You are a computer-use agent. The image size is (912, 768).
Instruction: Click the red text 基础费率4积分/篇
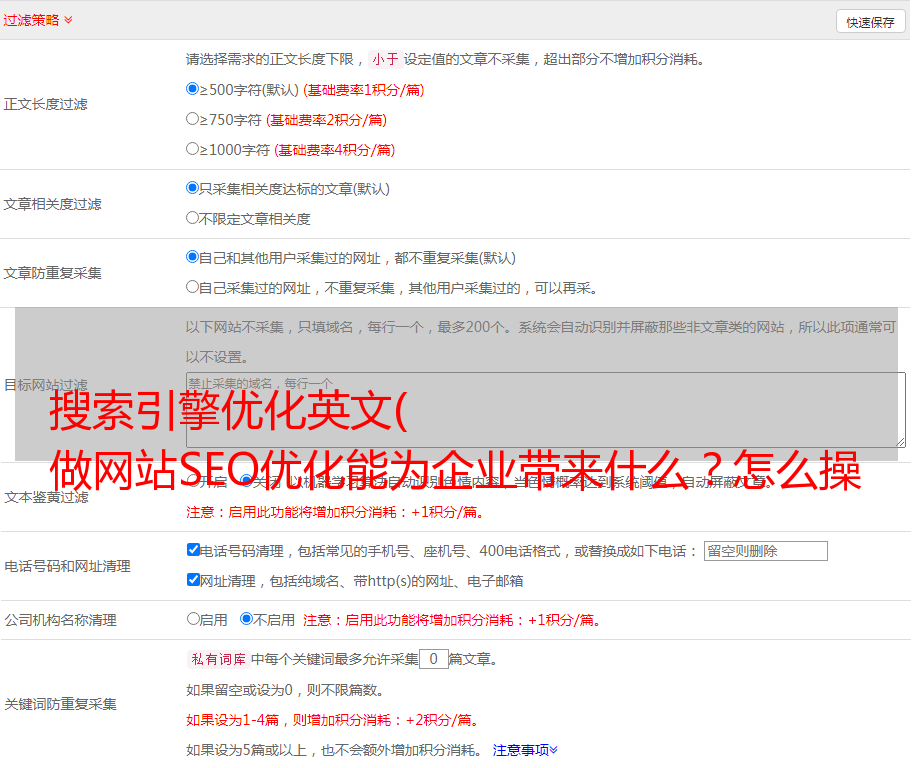click(335, 150)
